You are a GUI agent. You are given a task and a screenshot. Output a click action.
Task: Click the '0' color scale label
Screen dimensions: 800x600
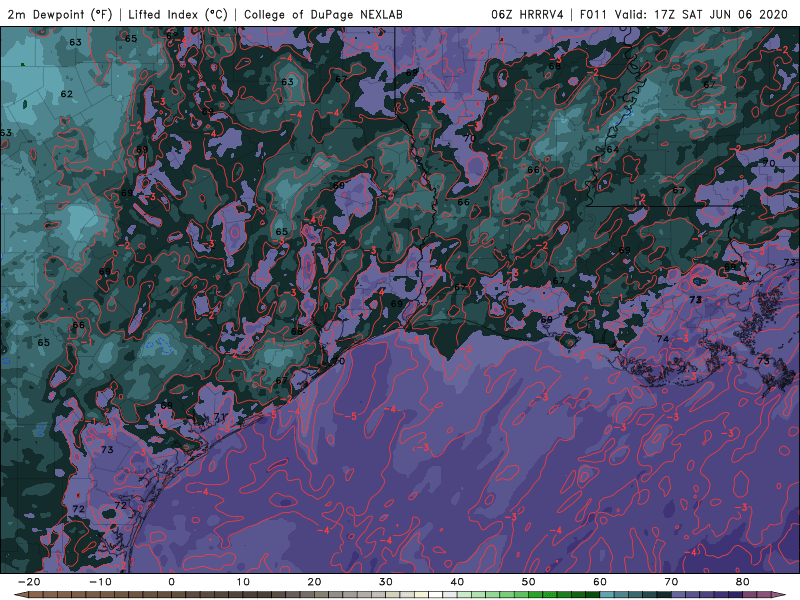click(171, 582)
